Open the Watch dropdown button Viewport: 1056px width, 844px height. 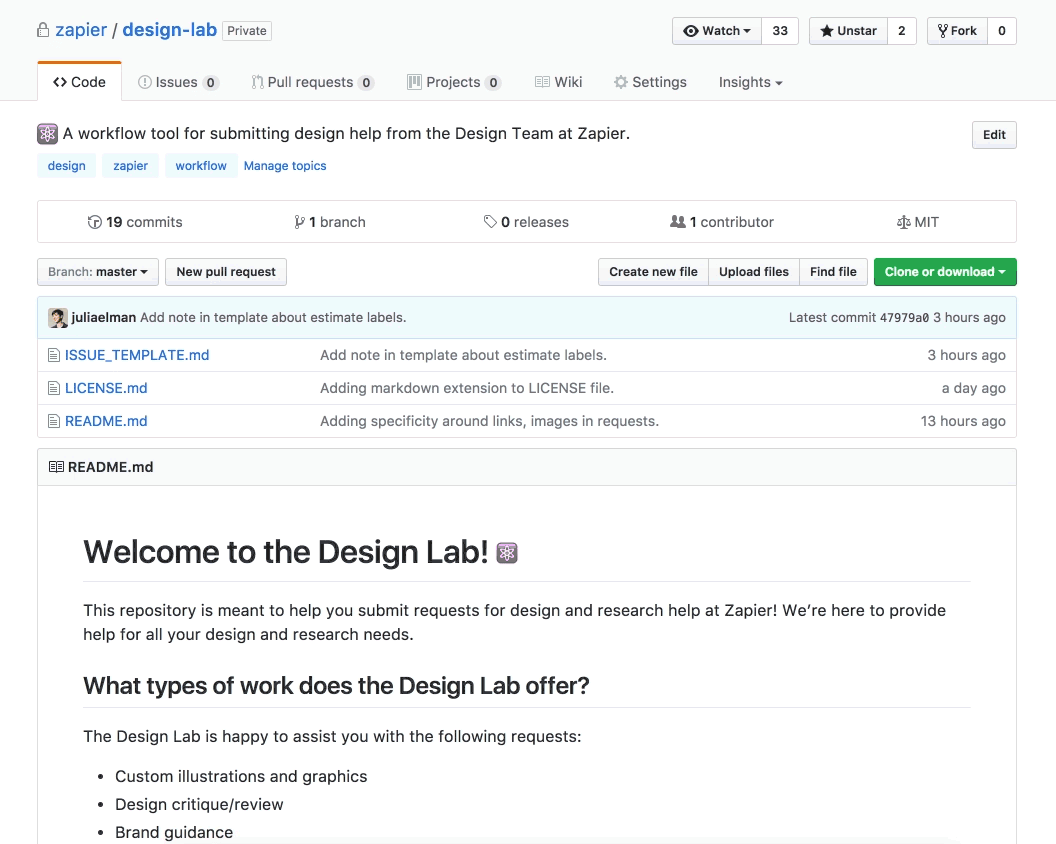point(717,31)
